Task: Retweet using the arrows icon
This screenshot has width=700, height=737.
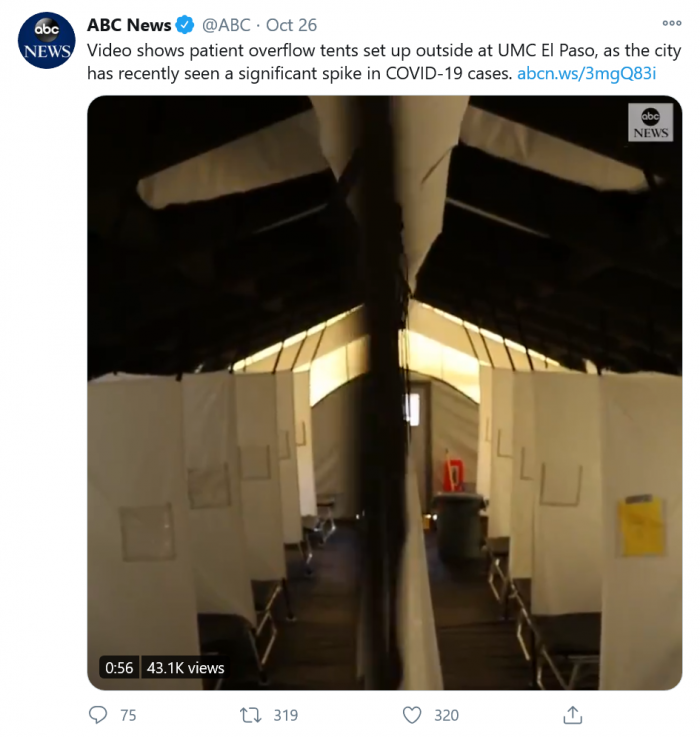Action: click(x=250, y=715)
